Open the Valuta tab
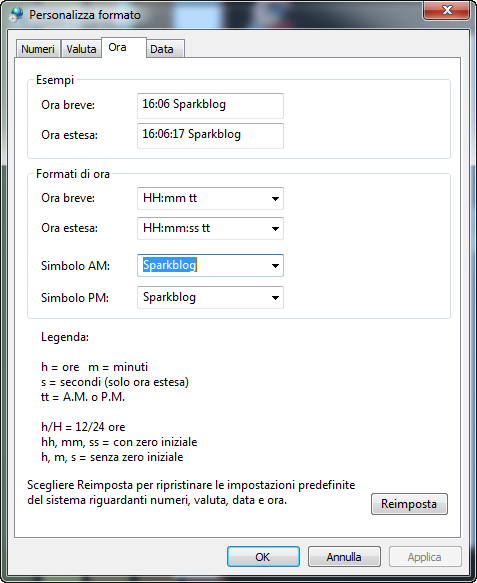 [81, 49]
